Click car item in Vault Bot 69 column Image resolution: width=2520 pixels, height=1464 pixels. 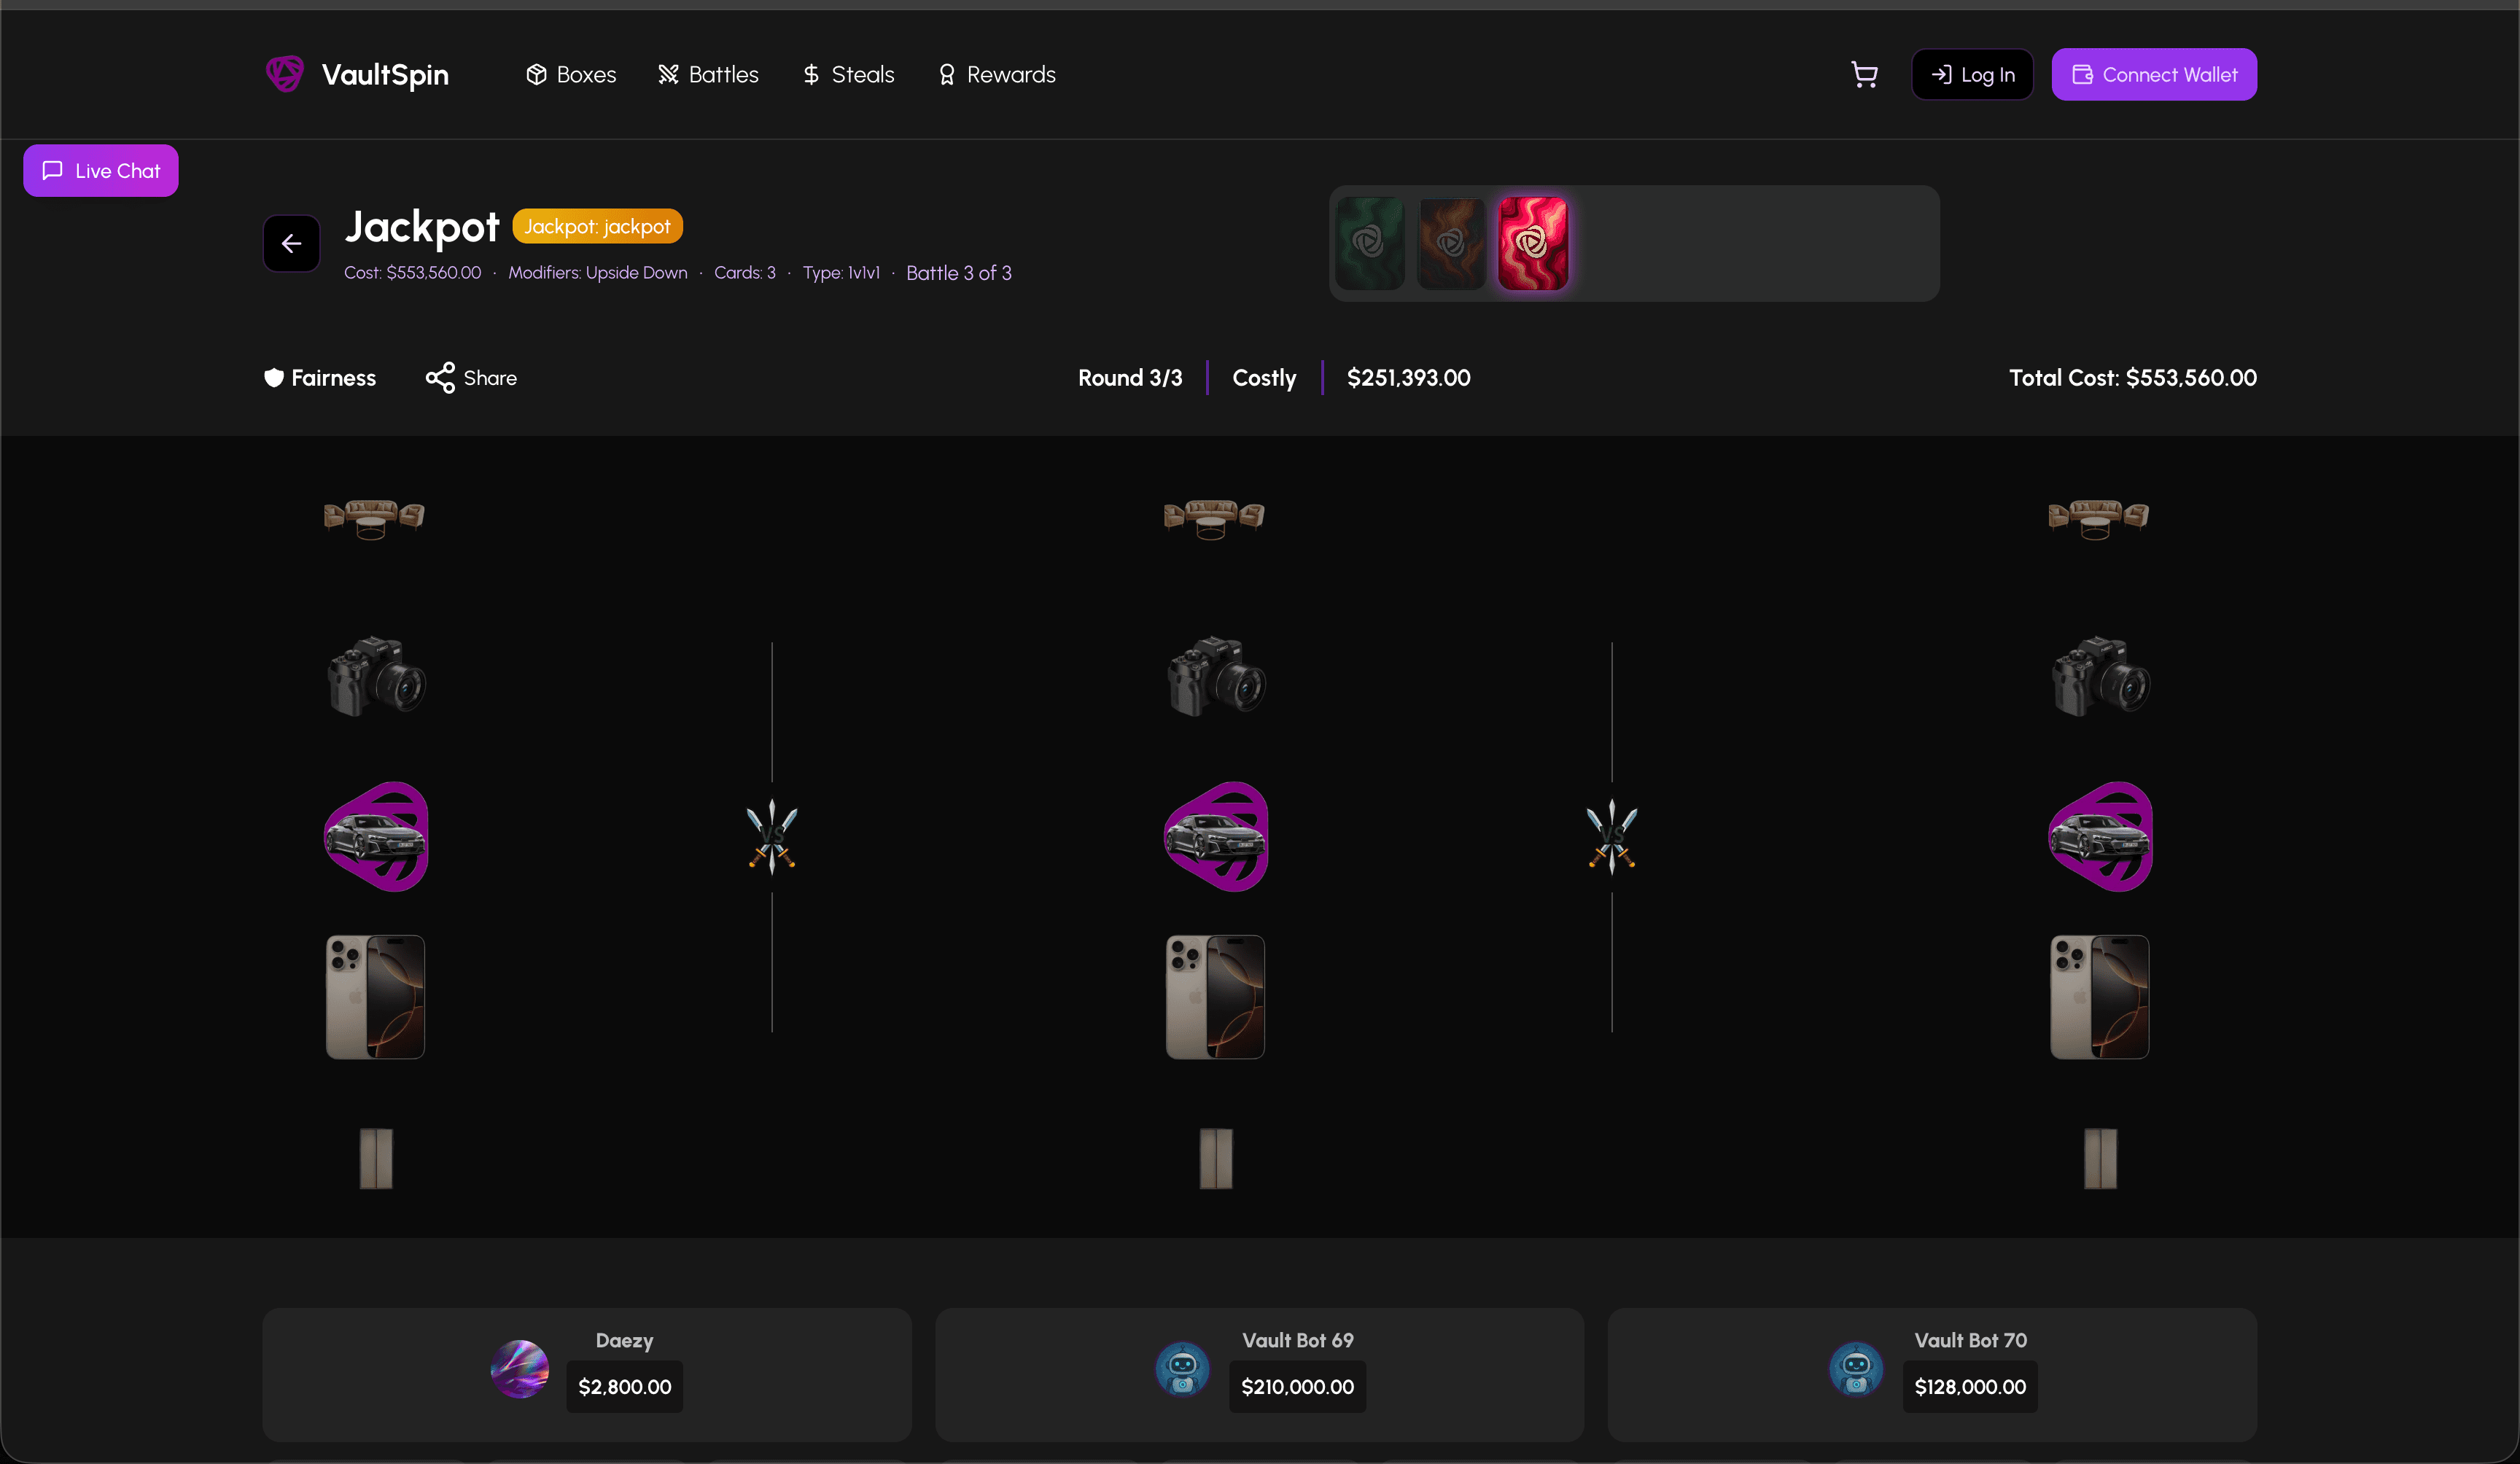[x=1216, y=837]
